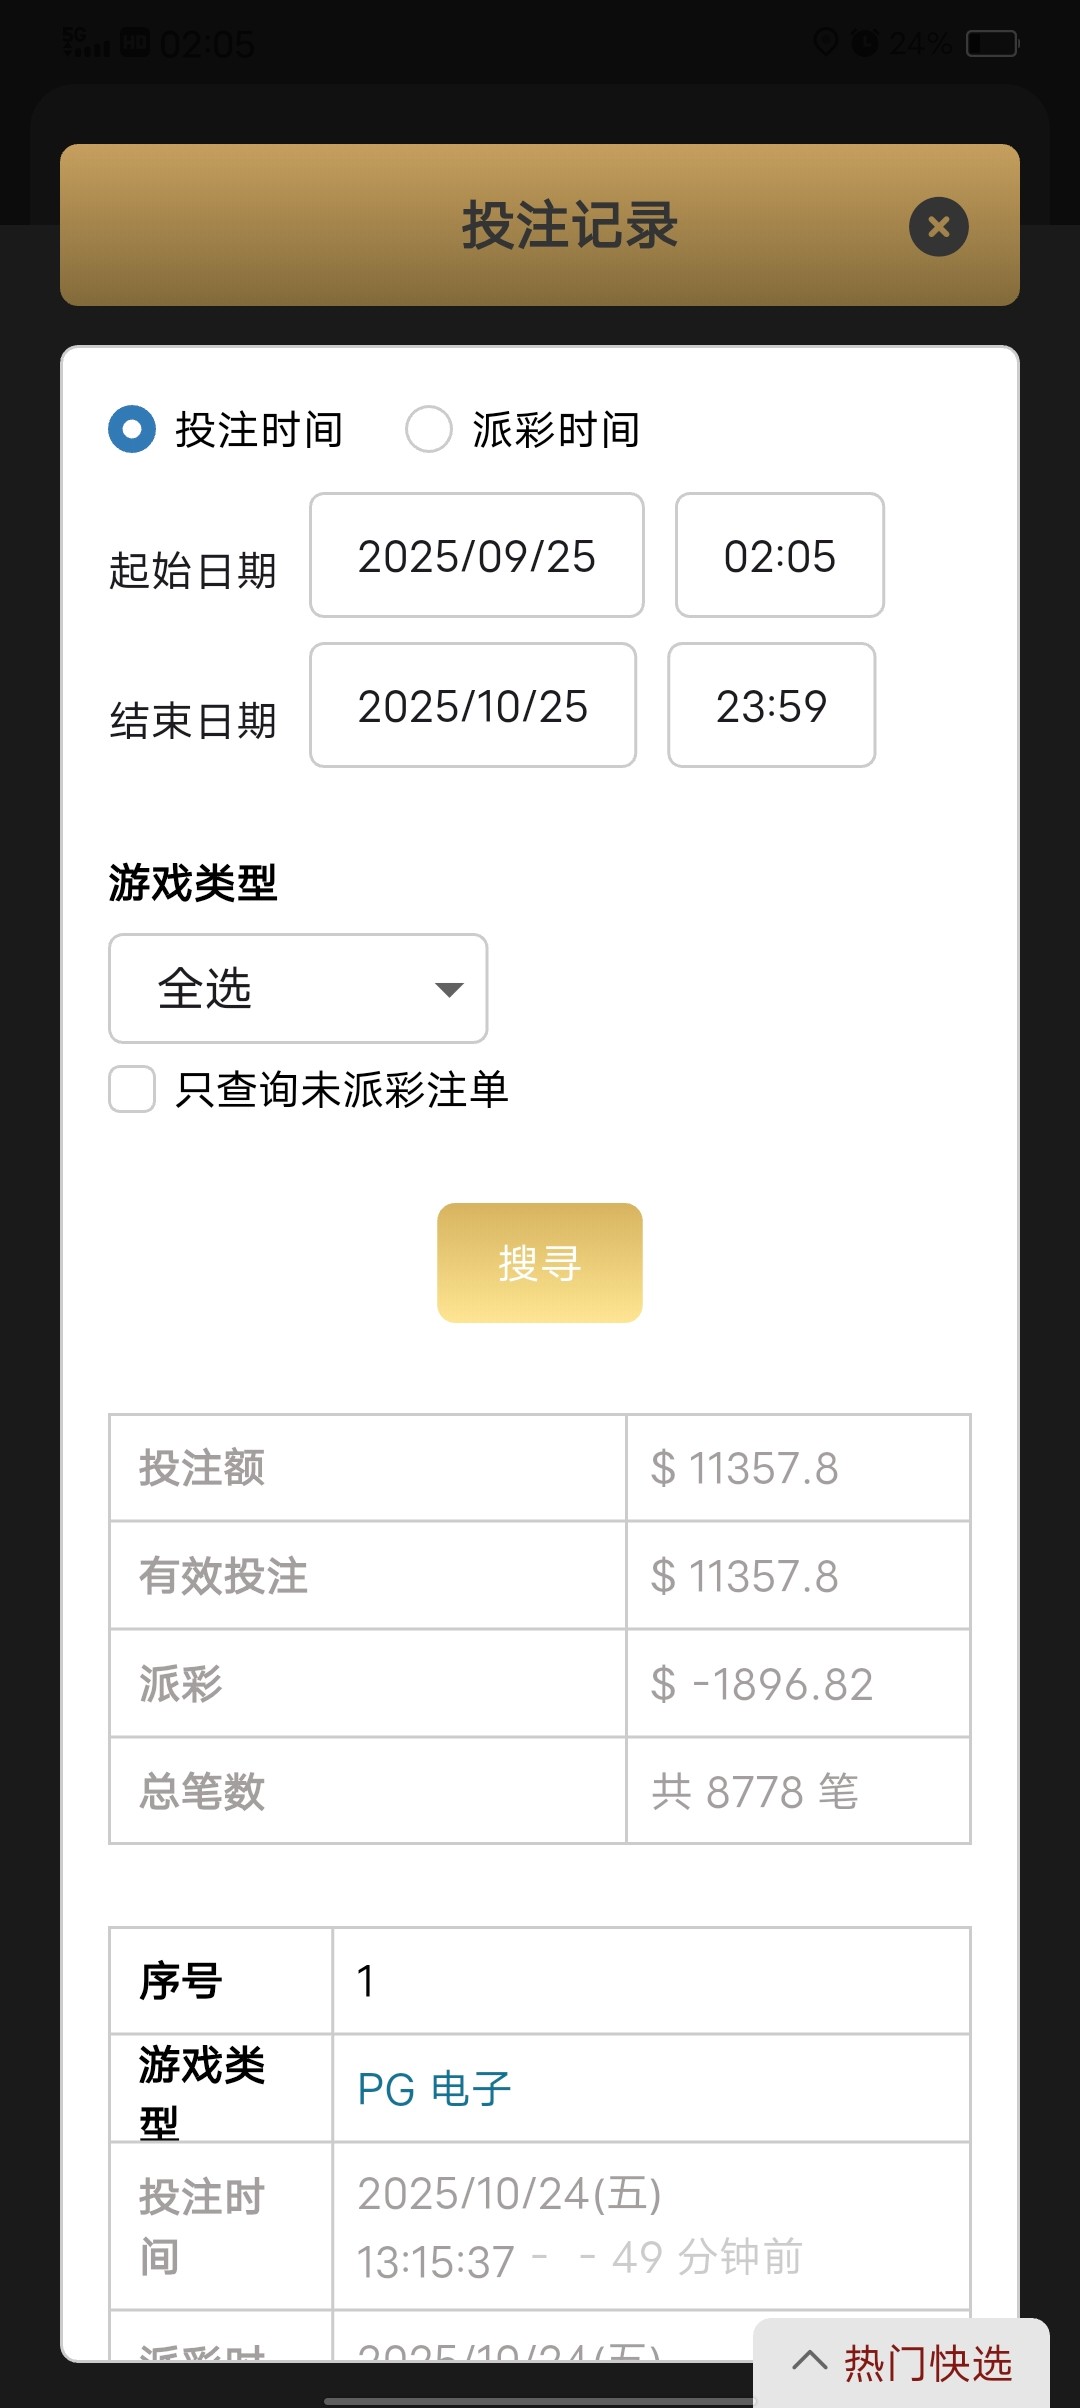Tap the alarm icon in status bar
1080x2408 pixels.
coord(864,43)
